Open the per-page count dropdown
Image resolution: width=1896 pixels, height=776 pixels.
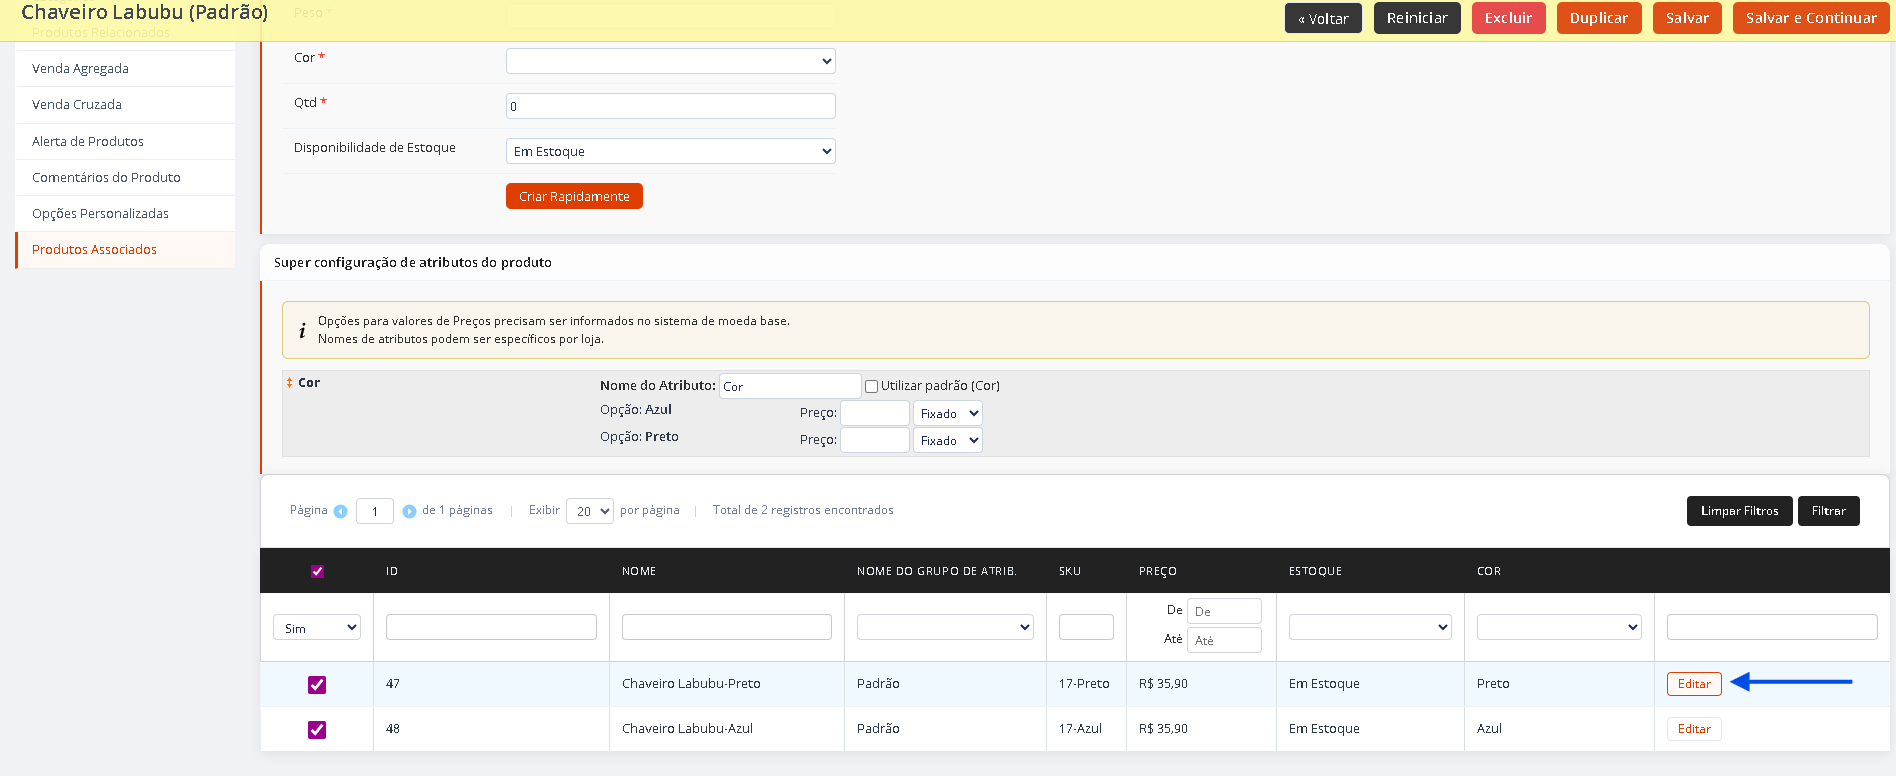tap(590, 511)
